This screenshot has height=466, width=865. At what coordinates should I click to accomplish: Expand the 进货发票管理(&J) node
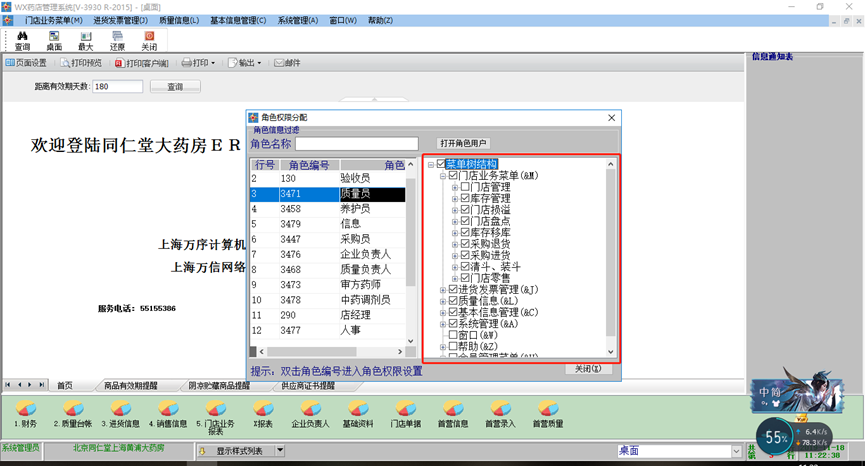[442, 290]
